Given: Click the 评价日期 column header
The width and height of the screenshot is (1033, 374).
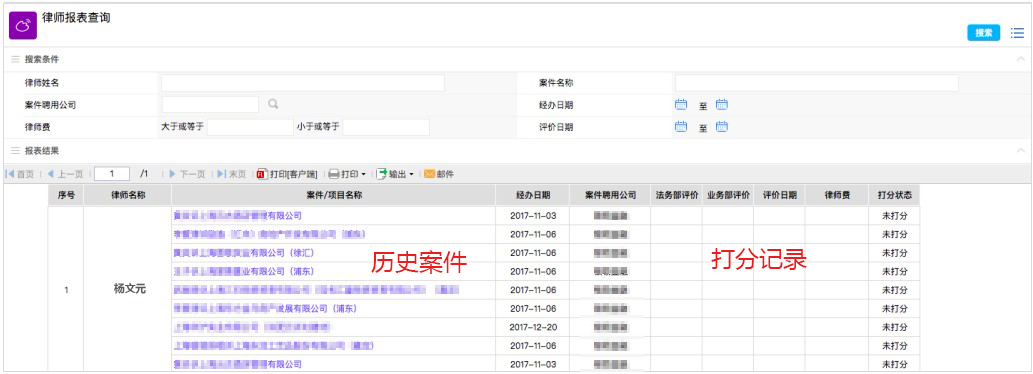Looking at the screenshot, I should click(x=779, y=196).
